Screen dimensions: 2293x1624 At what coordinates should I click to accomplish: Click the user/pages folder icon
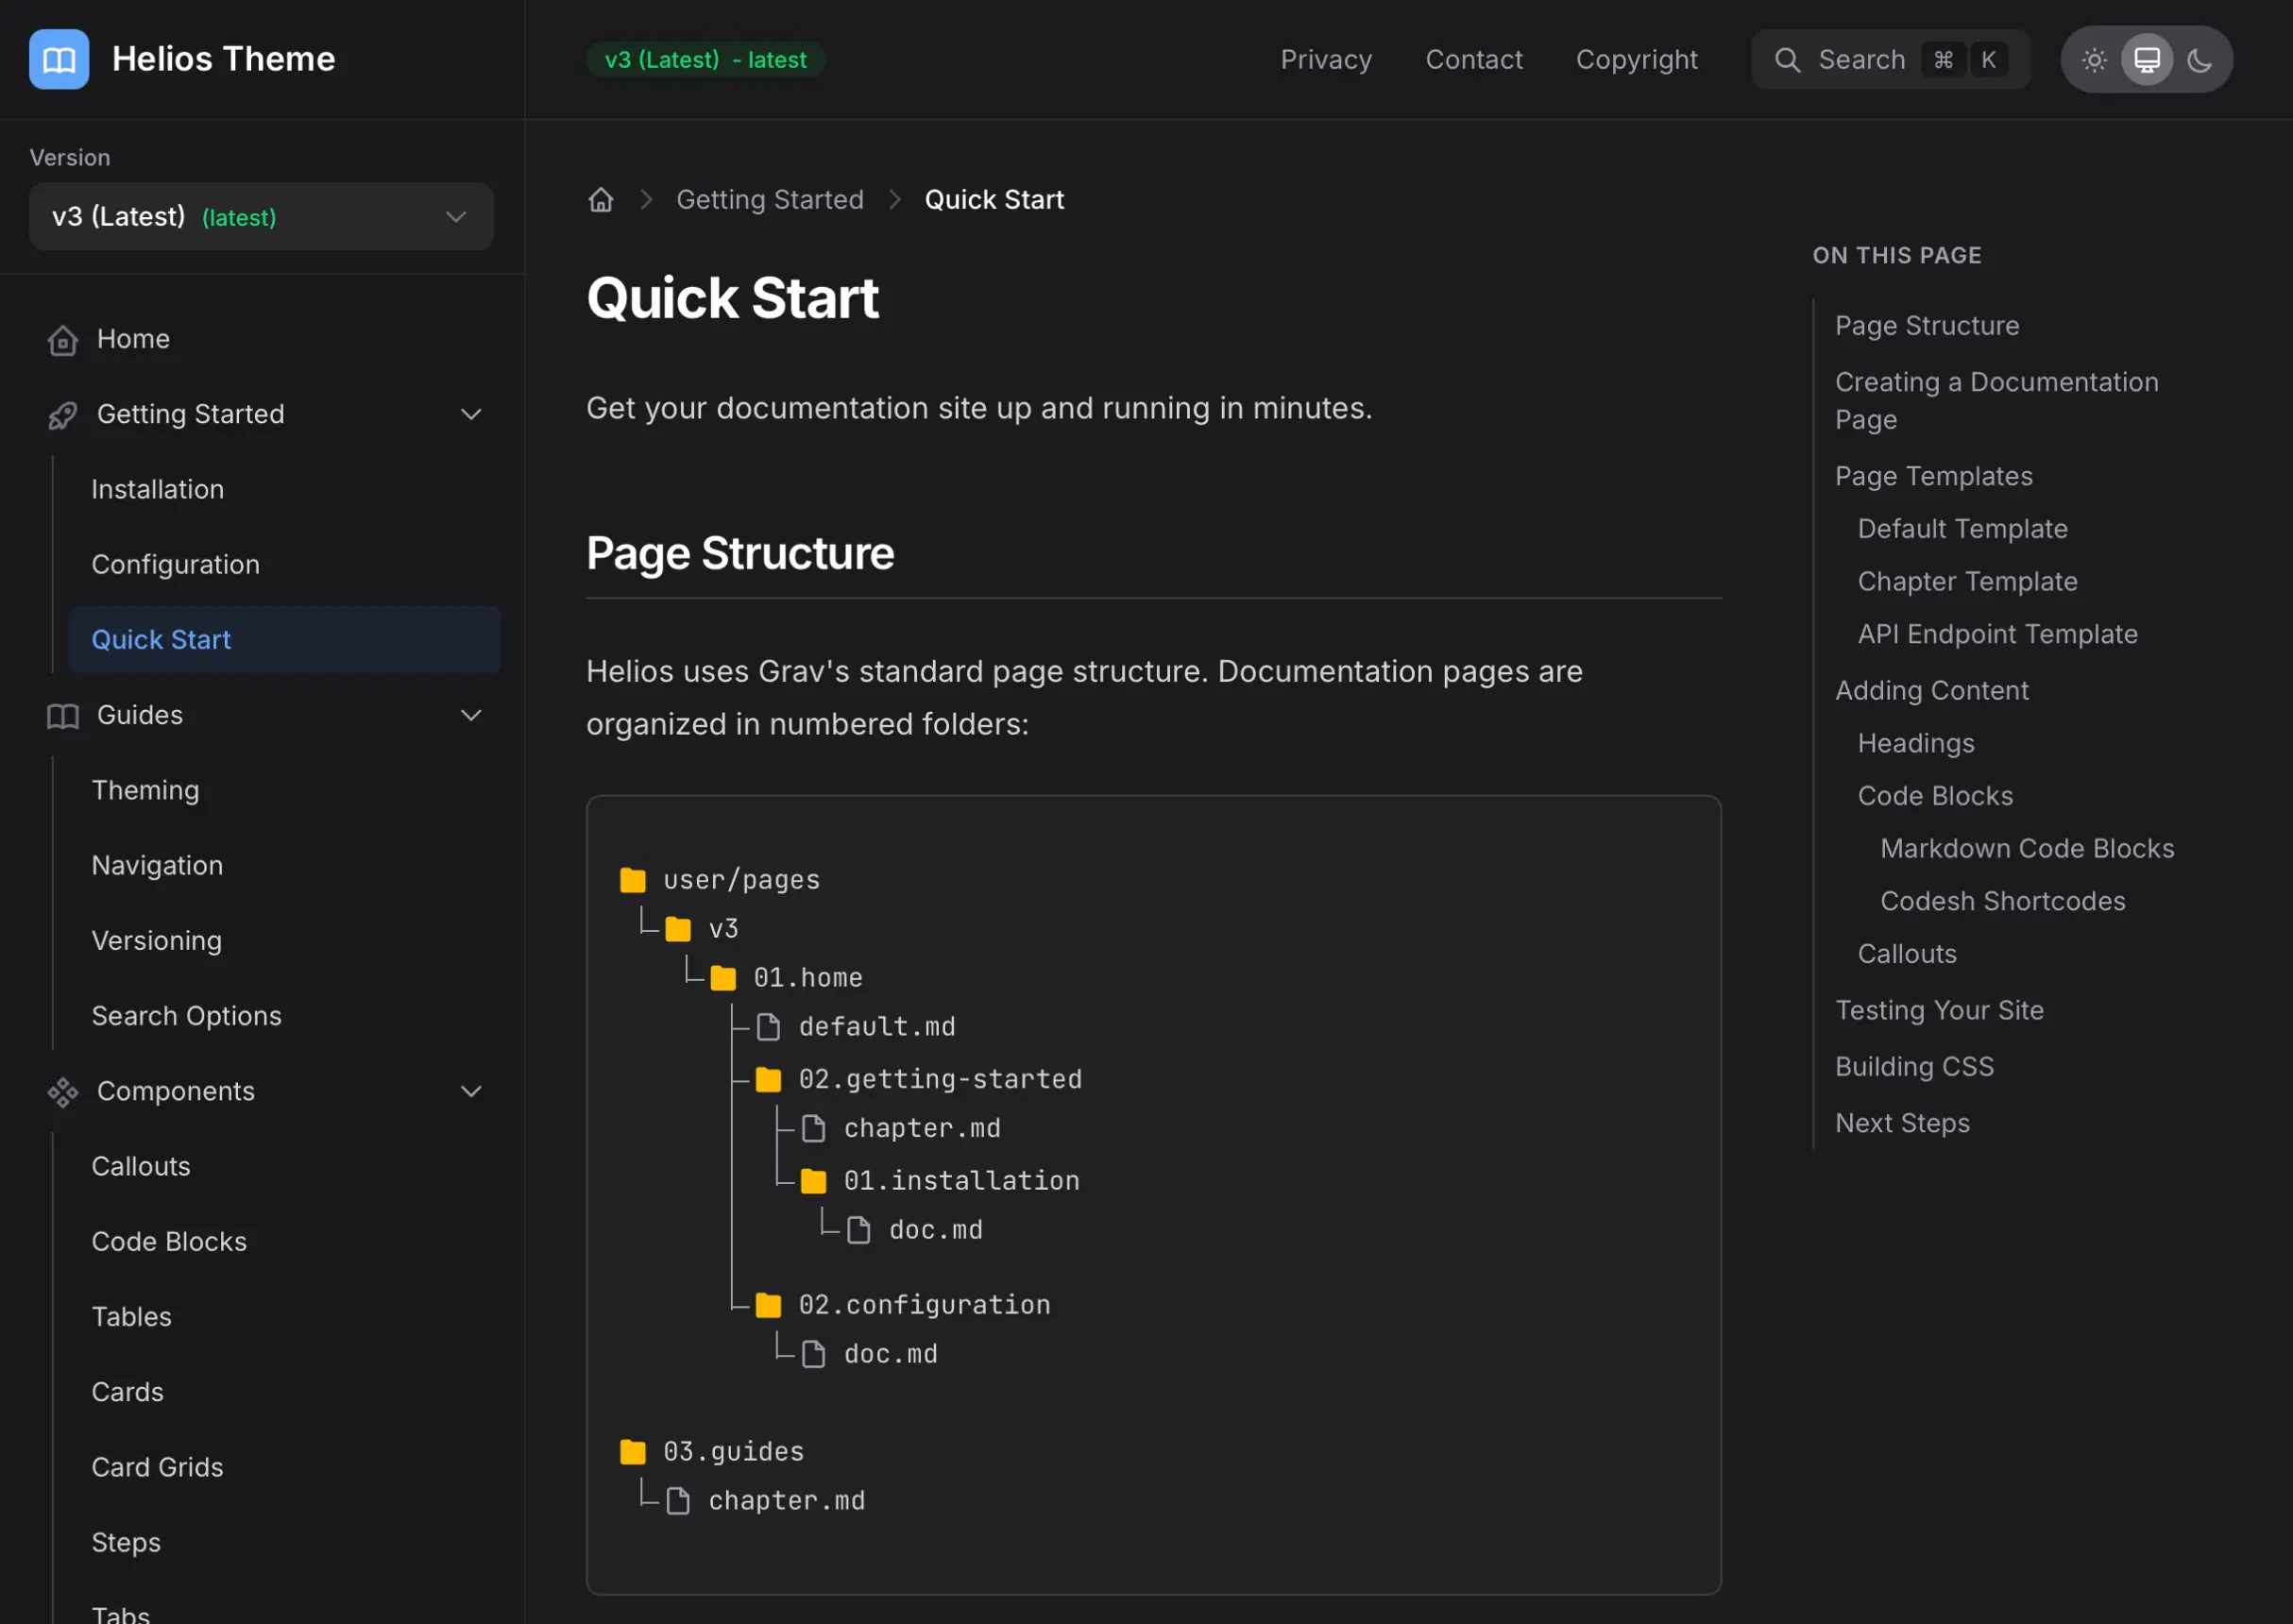[x=632, y=880]
